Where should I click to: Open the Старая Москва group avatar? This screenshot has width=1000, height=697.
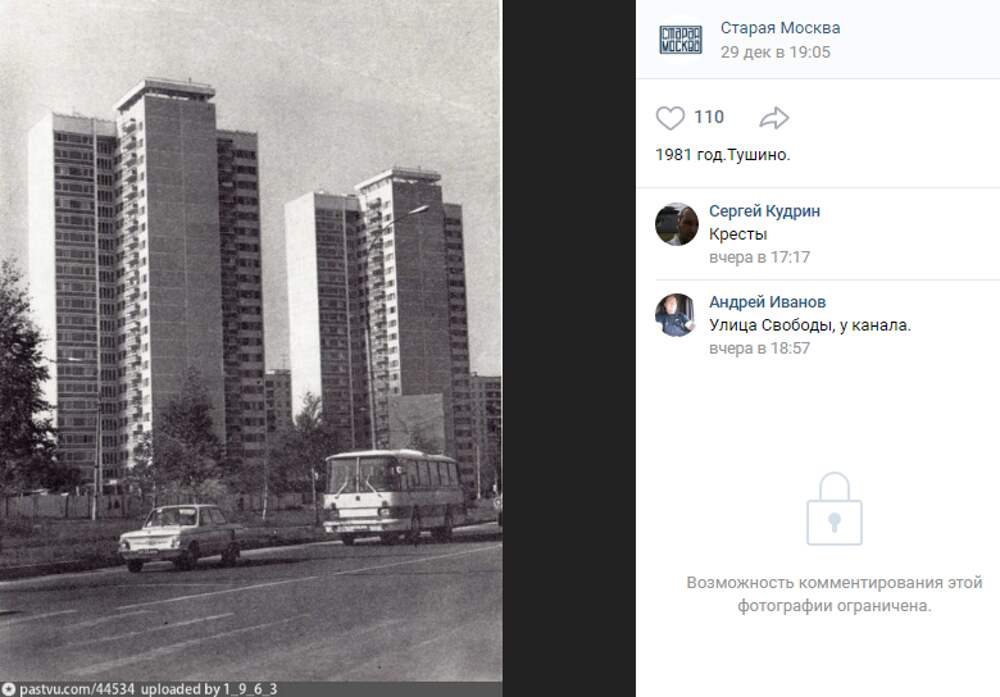tap(680, 40)
